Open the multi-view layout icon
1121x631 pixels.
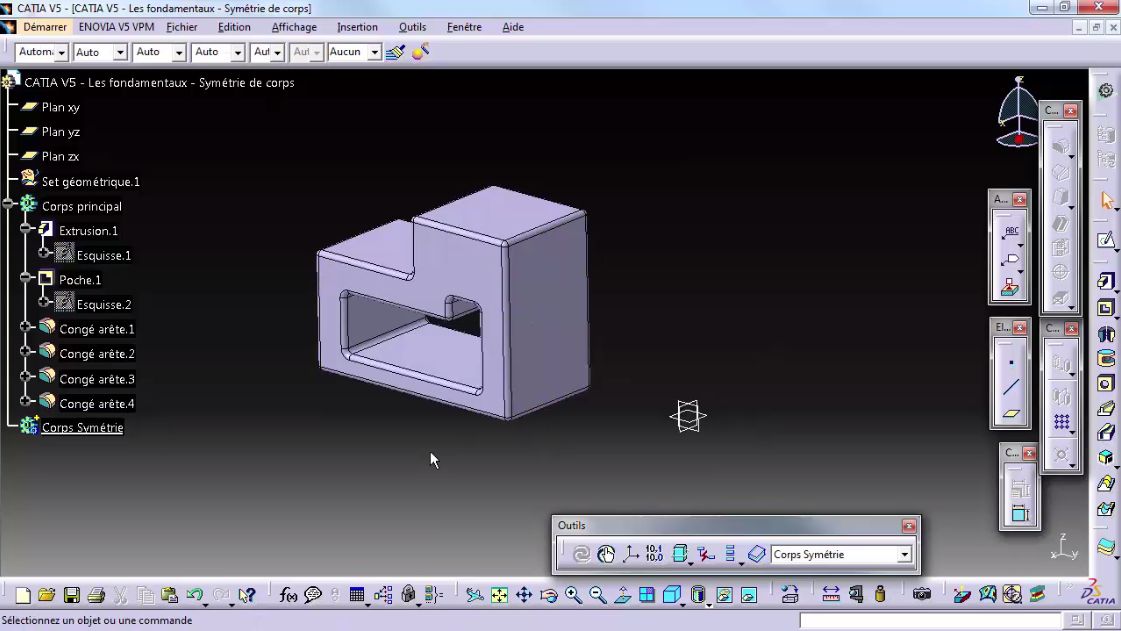click(x=647, y=595)
